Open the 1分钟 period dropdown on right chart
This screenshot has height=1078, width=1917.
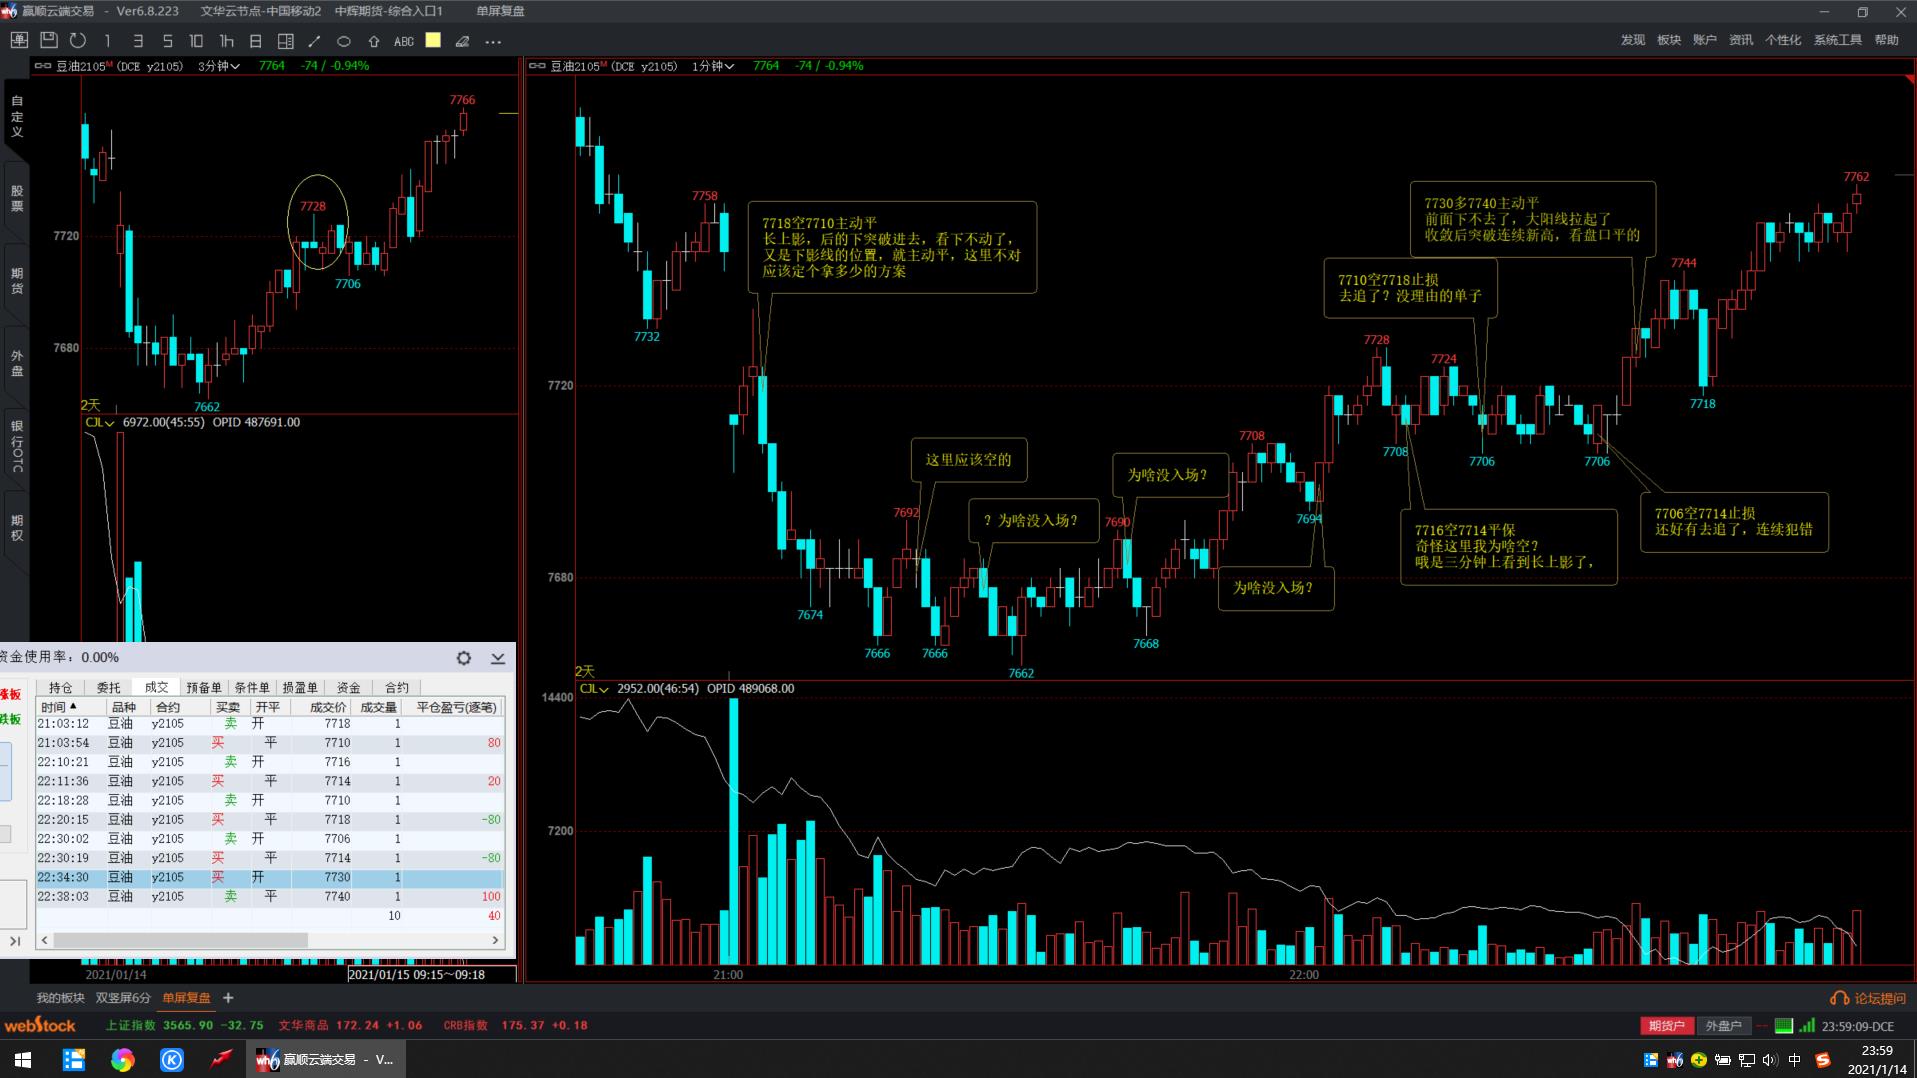point(713,66)
